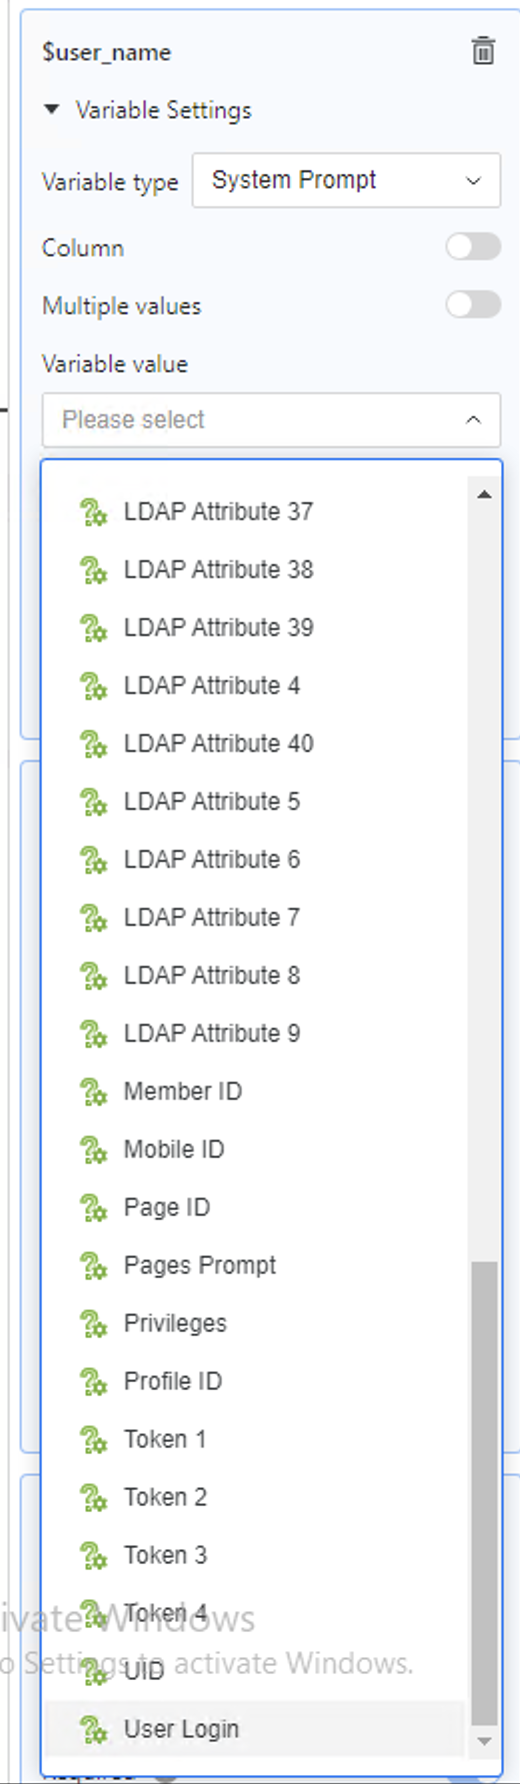
Task: Choose Profile ID option
Action: coord(255,1381)
